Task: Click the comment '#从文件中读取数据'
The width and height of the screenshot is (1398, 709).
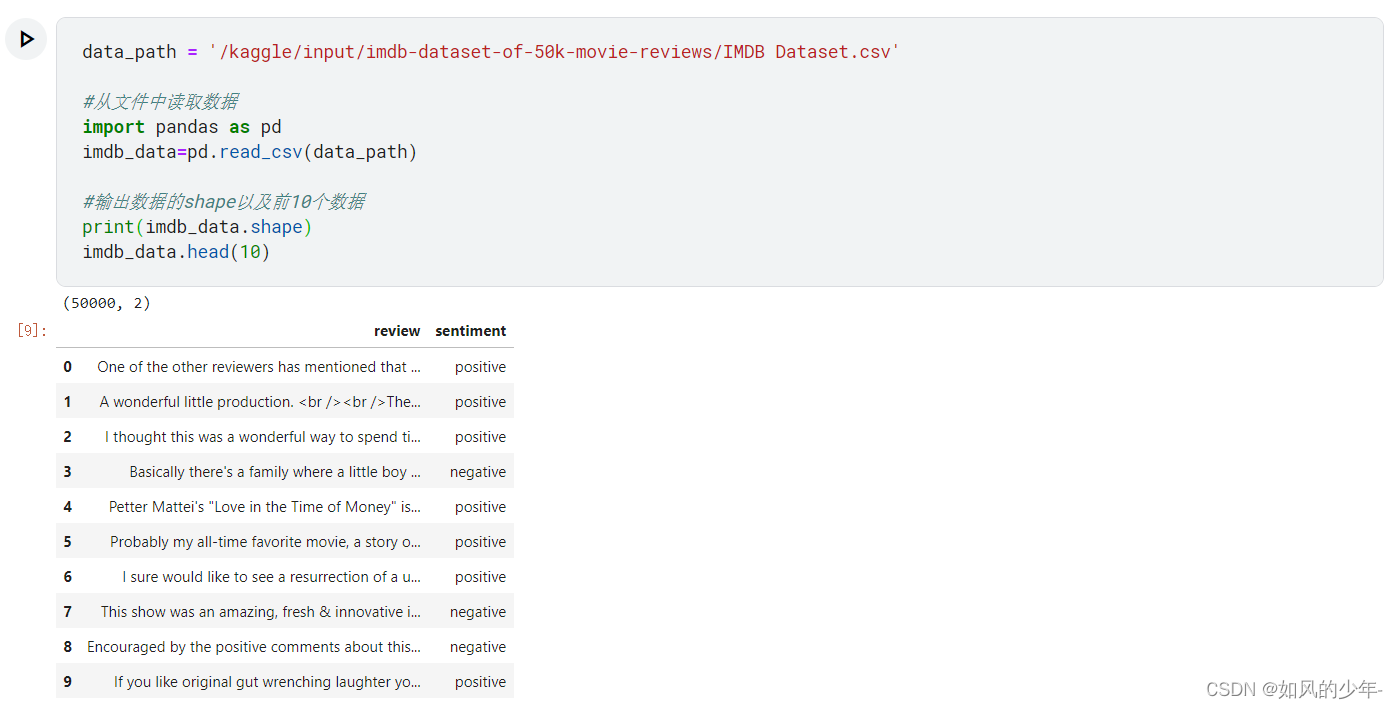Action: pyautogui.click(x=160, y=102)
